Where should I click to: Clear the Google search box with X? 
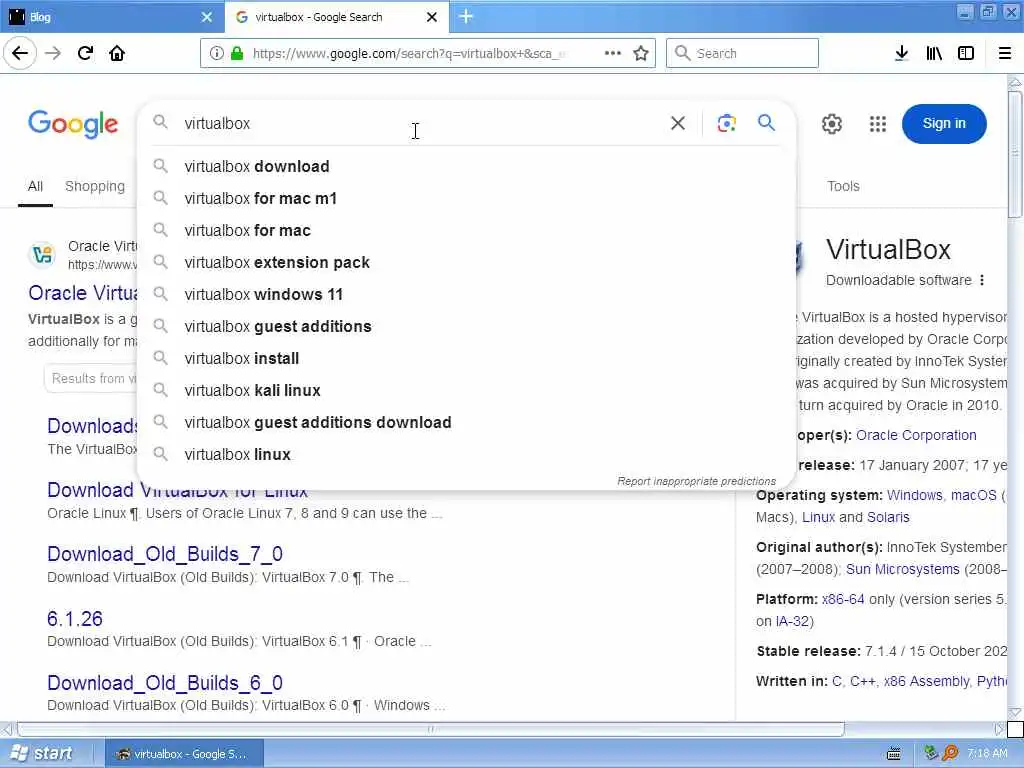pyautogui.click(x=678, y=123)
